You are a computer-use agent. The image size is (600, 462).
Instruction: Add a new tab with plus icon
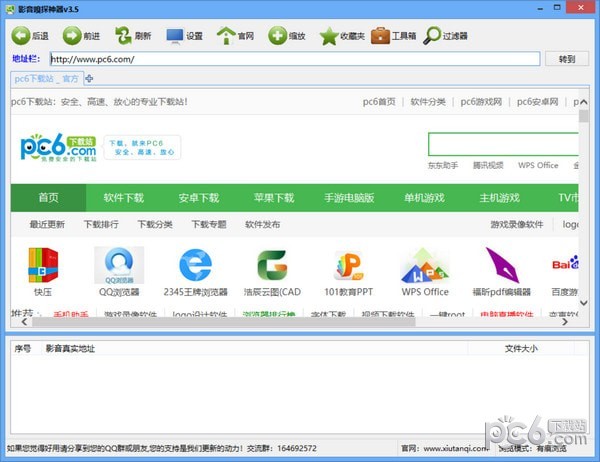point(89,78)
